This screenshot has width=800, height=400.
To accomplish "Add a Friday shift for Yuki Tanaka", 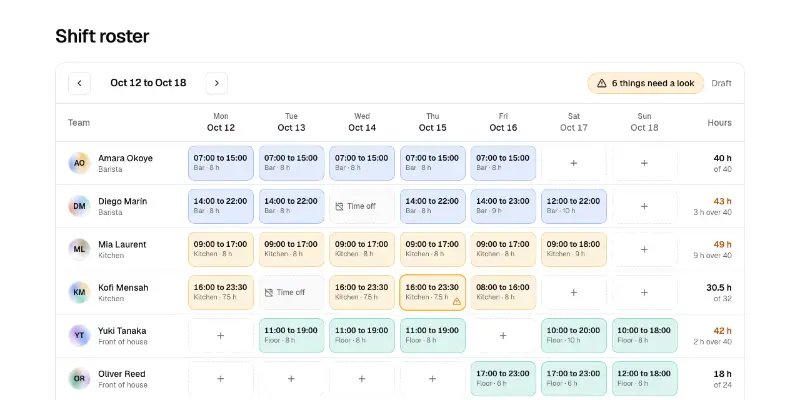I will 503,336.
